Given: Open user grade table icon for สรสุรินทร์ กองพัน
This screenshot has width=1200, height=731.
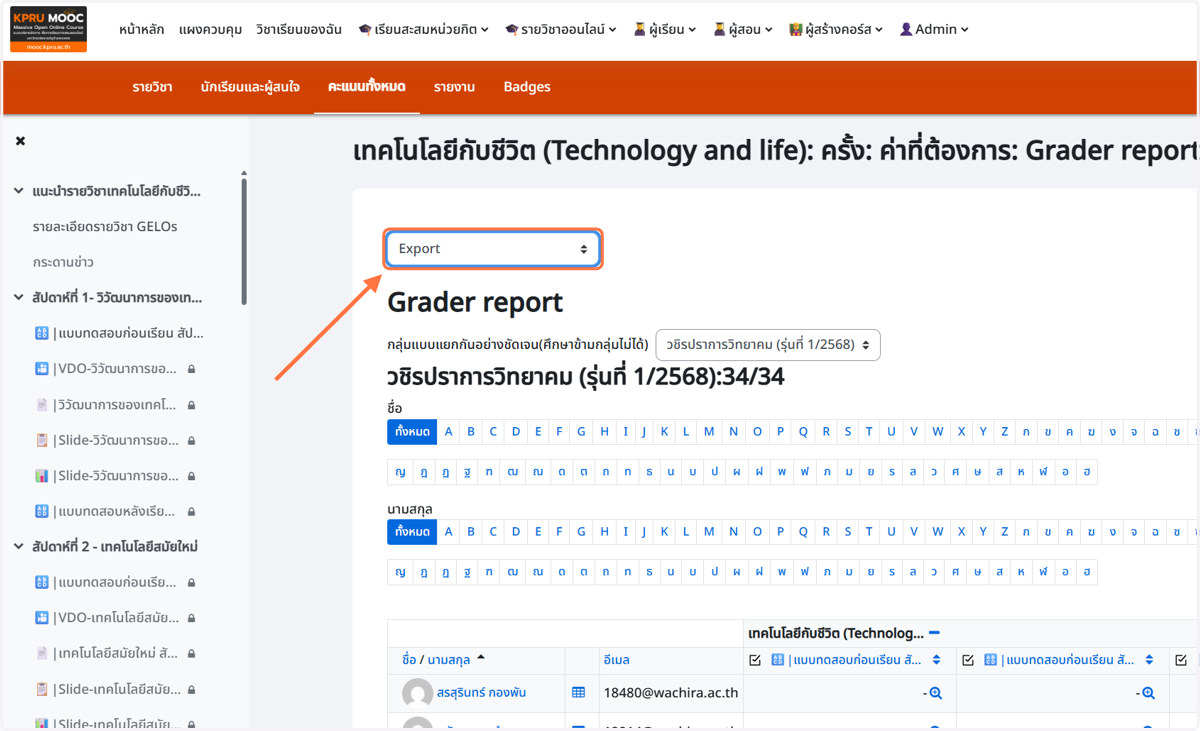Looking at the screenshot, I should [578, 692].
